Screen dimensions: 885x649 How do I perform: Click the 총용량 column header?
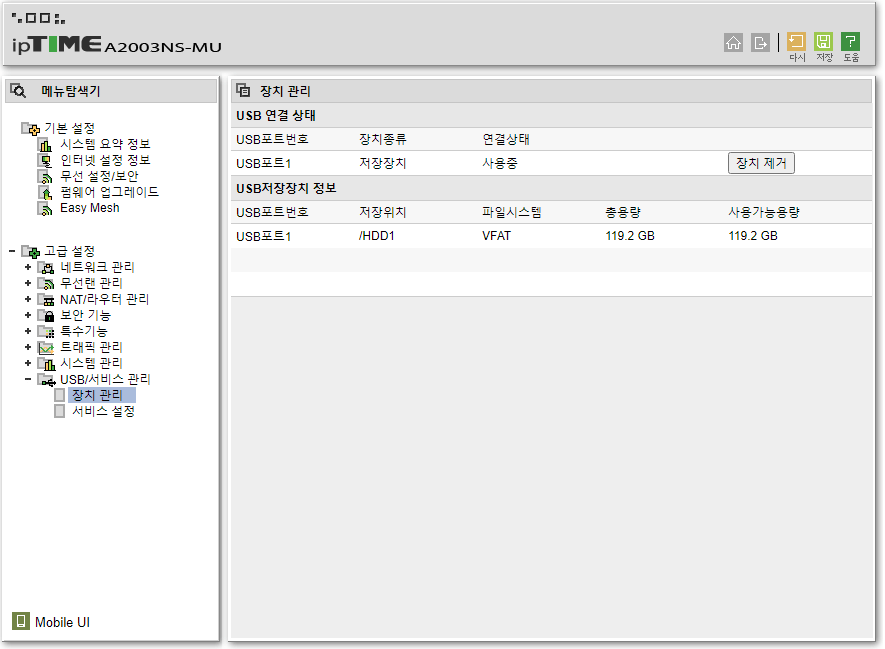click(x=623, y=212)
